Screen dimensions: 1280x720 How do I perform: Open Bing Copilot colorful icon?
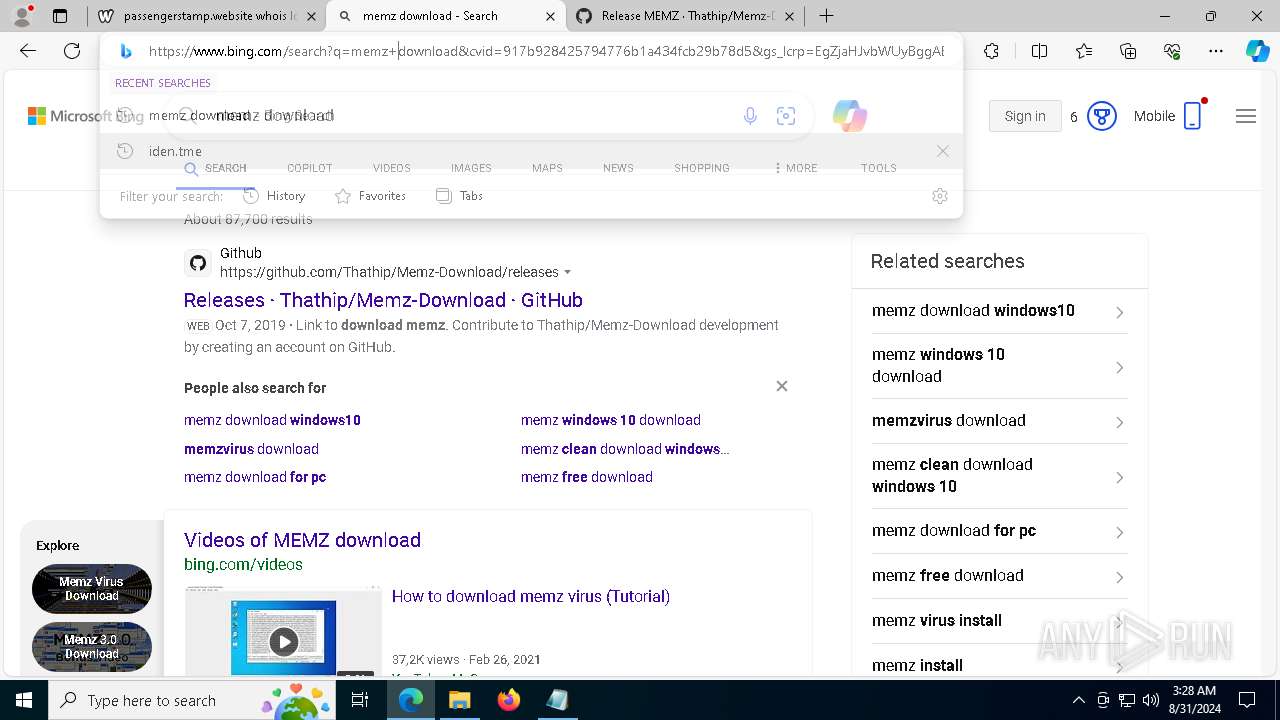coord(849,116)
